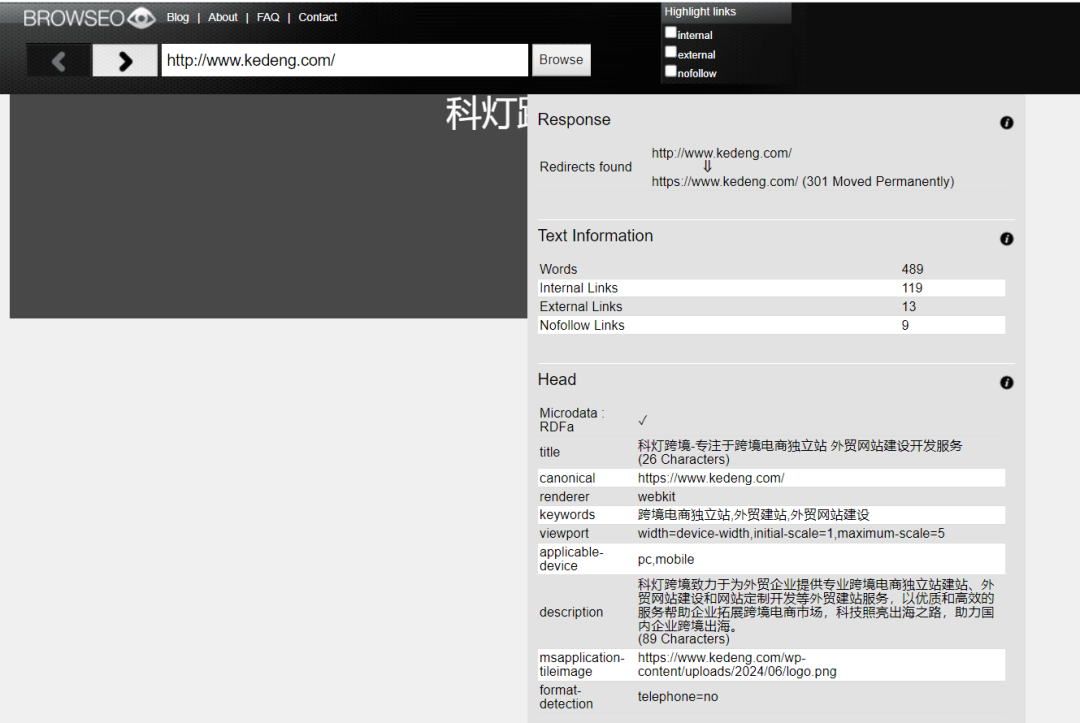Viewport: 1080px width, 723px height.
Task: Go back with the left arrow button
Action: (x=58, y=61)
